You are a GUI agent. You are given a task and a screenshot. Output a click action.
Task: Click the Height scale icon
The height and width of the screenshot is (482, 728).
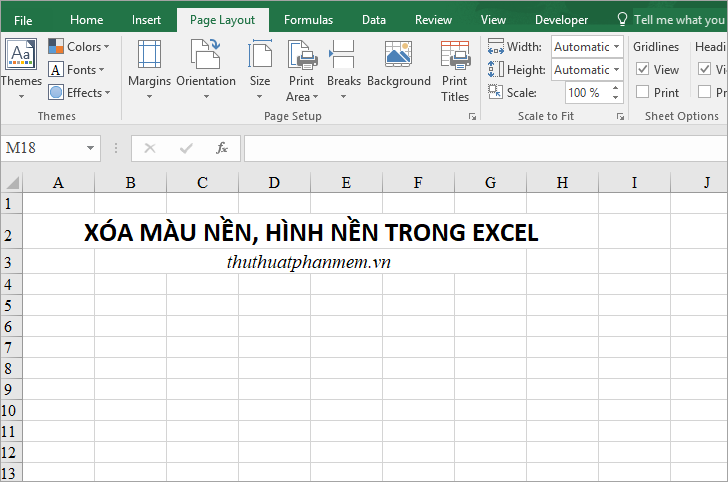[496, 70]
